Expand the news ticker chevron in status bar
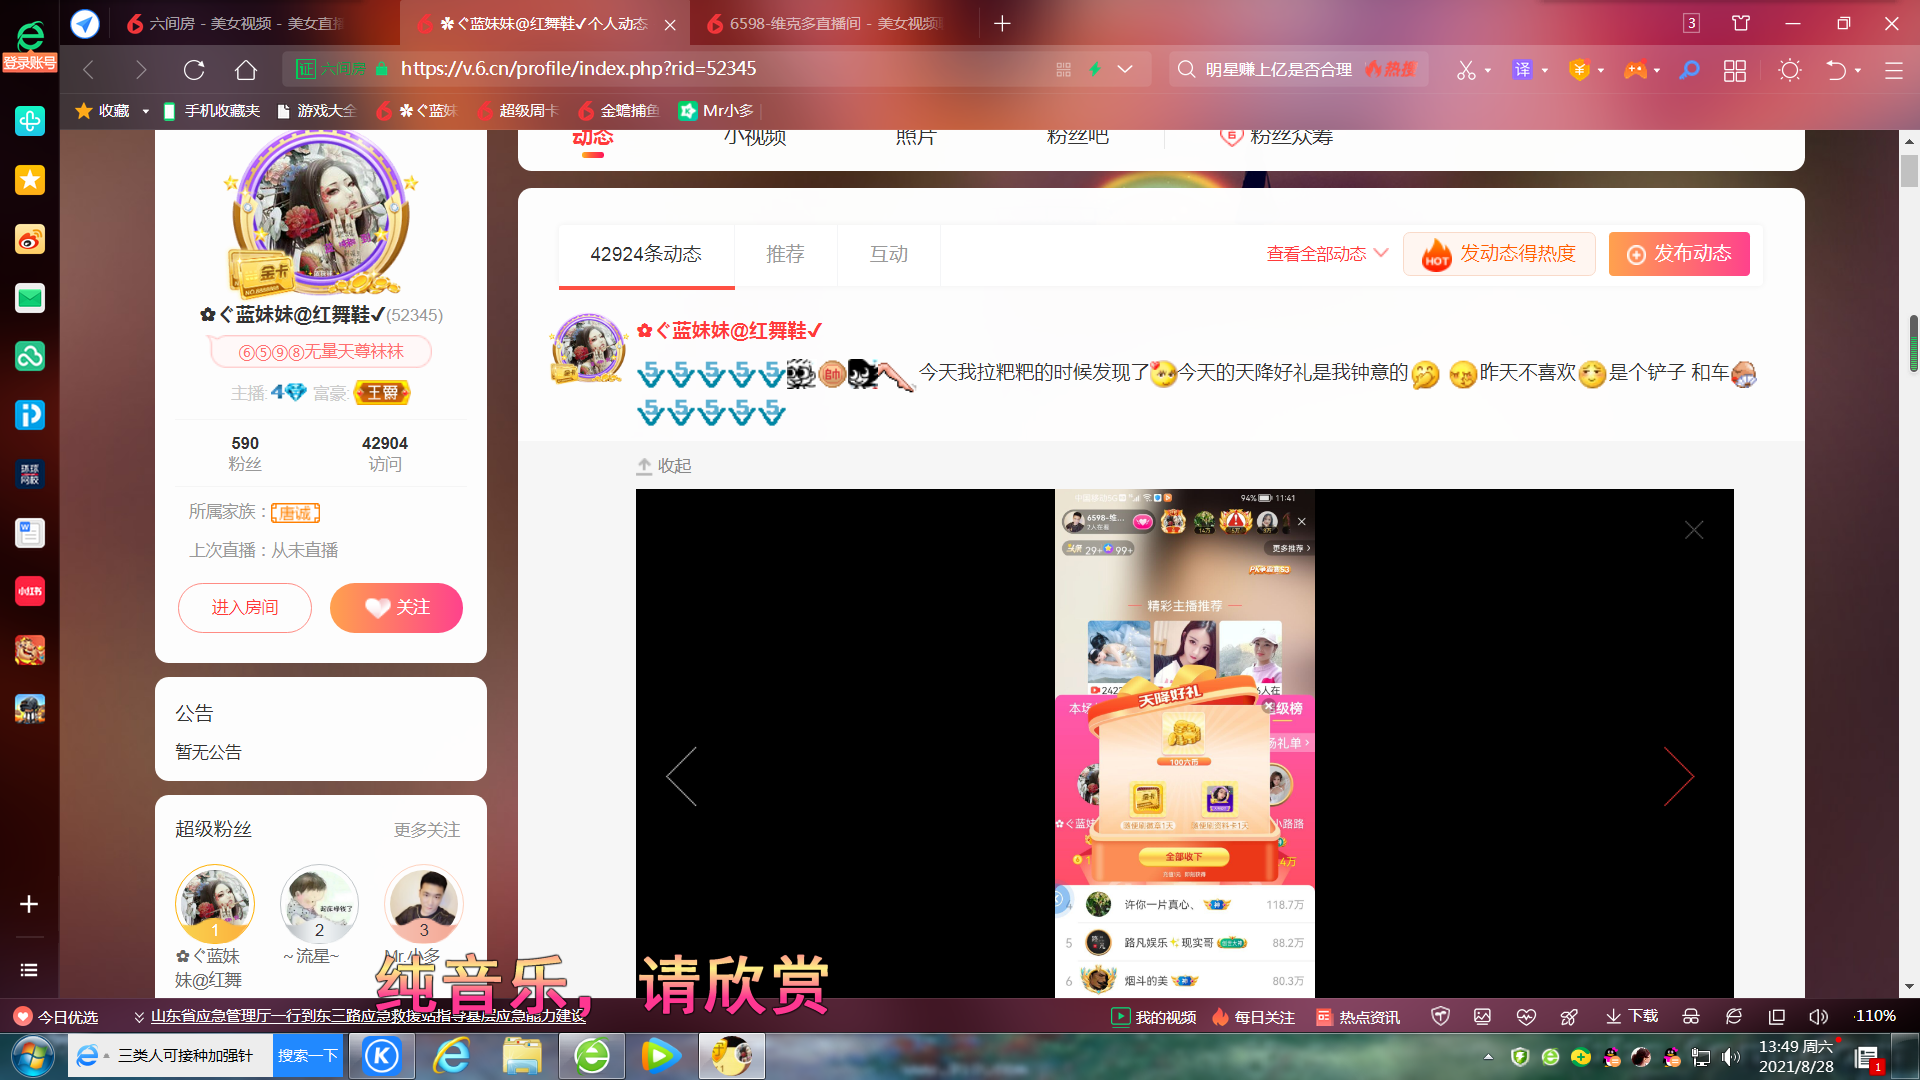The width and height of the screenshot is (1920, 1080). pyautogui.click(x=139, y=1017)
